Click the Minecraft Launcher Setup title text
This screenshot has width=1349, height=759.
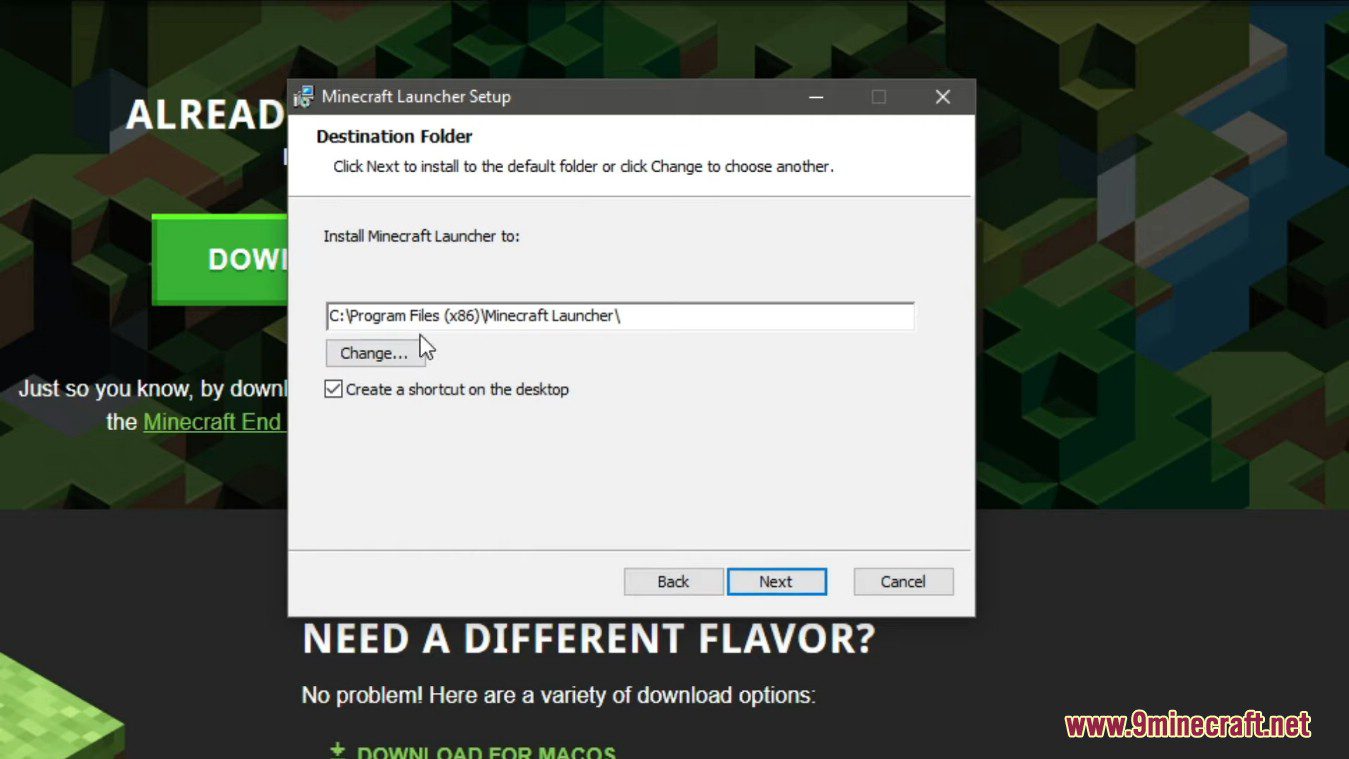tap(416, 97)
